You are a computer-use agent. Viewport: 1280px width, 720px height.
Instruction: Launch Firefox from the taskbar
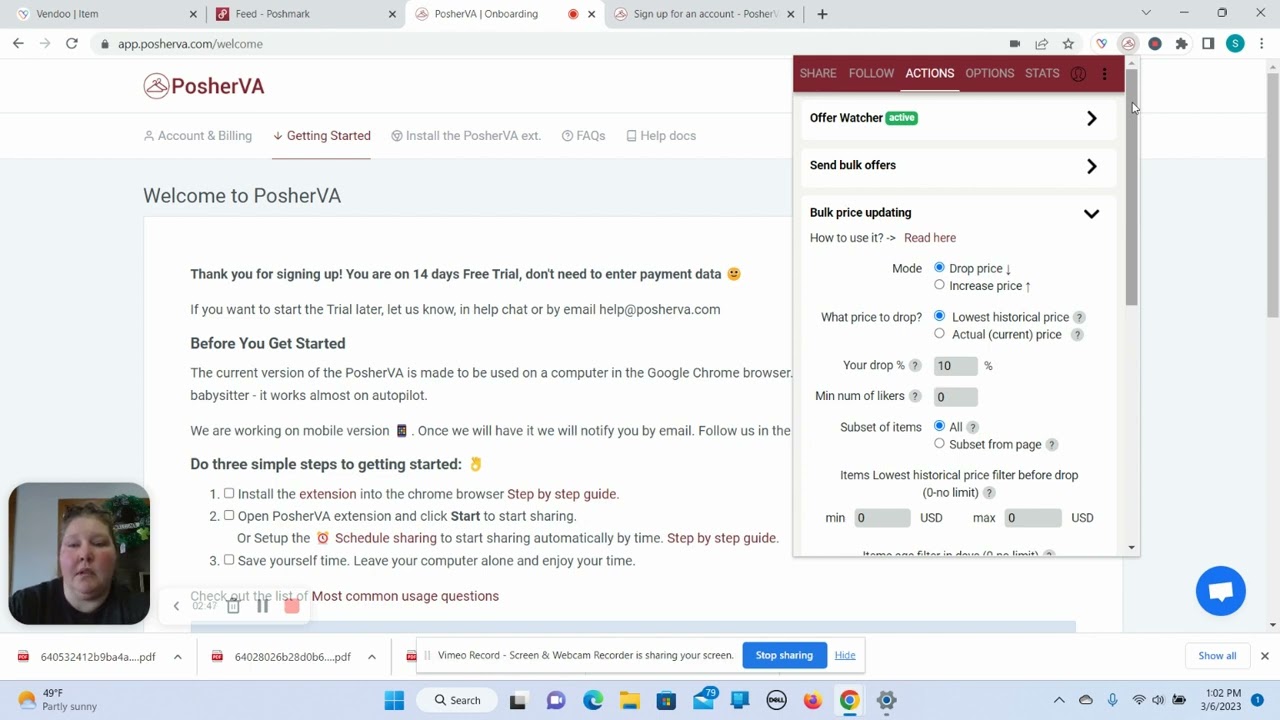point(812,700)
